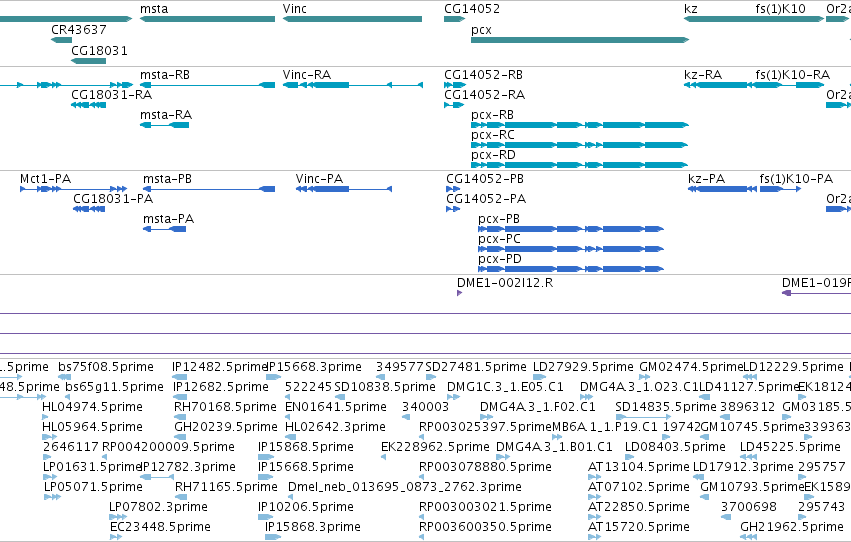This screenshot has width=851, height=542.
Task: Select the GH21962.5prime EST label
Action: click(792, 527)
